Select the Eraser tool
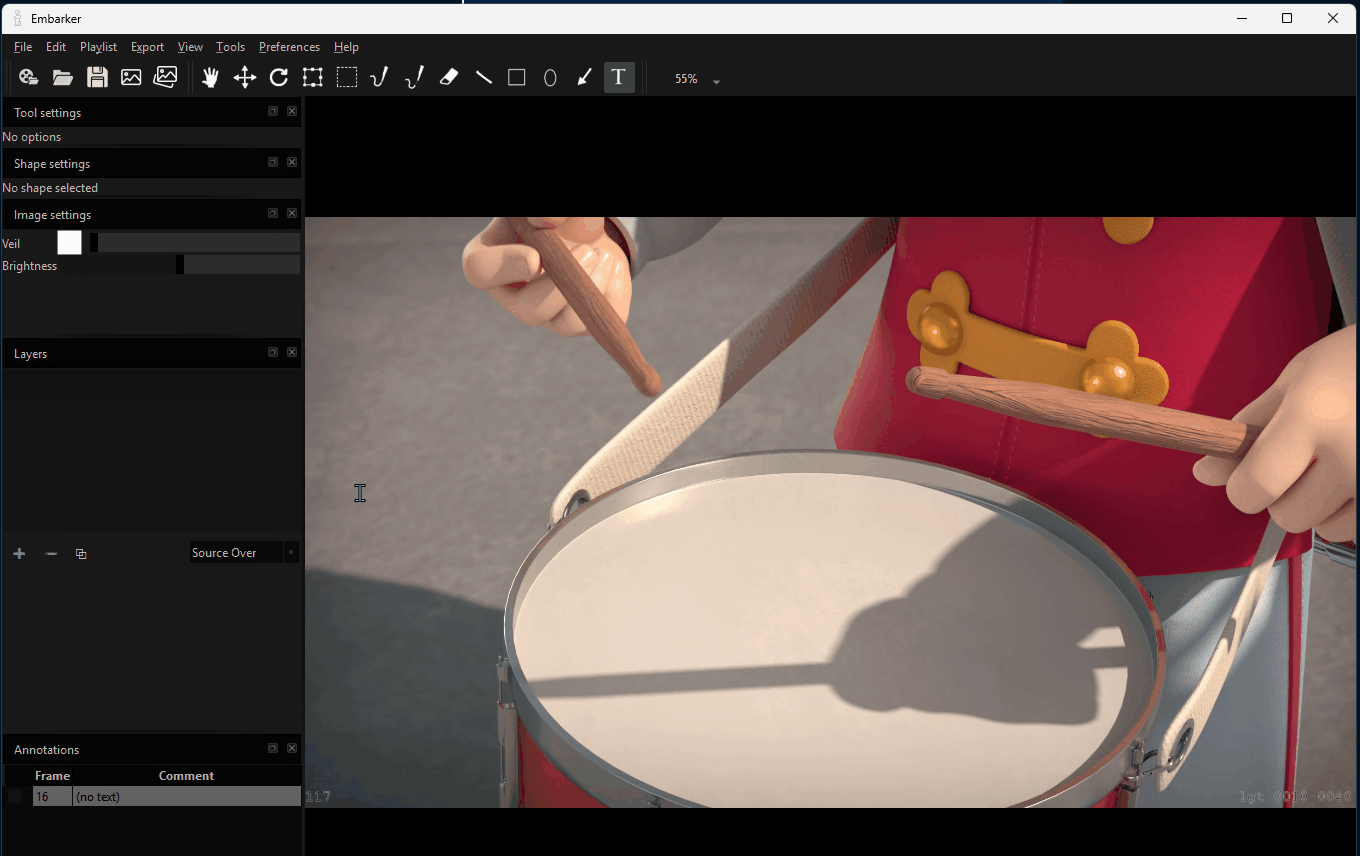 pos(449,78)
